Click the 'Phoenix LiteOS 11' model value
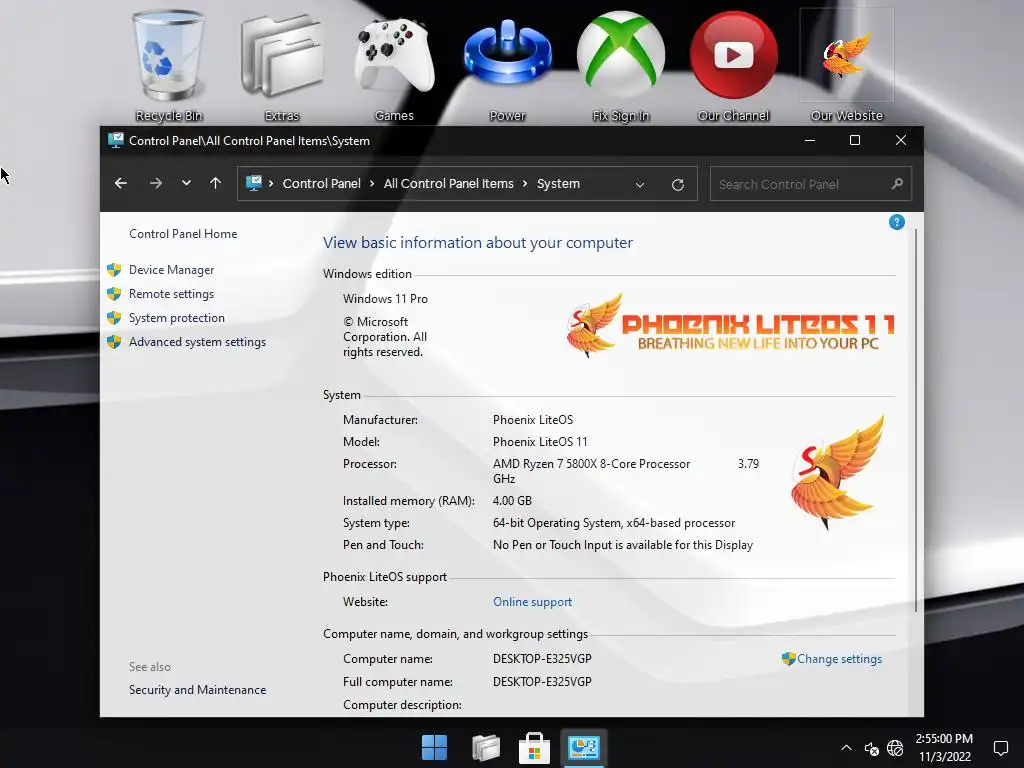This screenshot has width=1024, height=768. point(540,442)
